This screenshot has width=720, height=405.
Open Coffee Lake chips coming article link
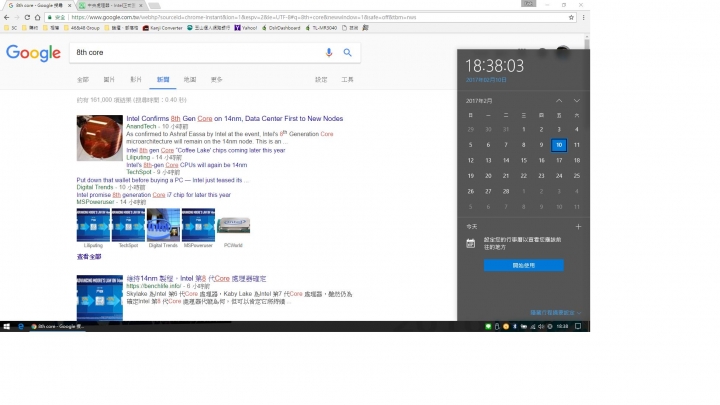click(206, 150)
